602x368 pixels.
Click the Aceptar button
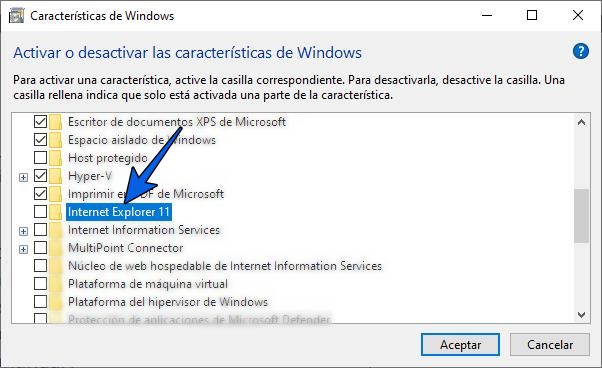point(460,345)
